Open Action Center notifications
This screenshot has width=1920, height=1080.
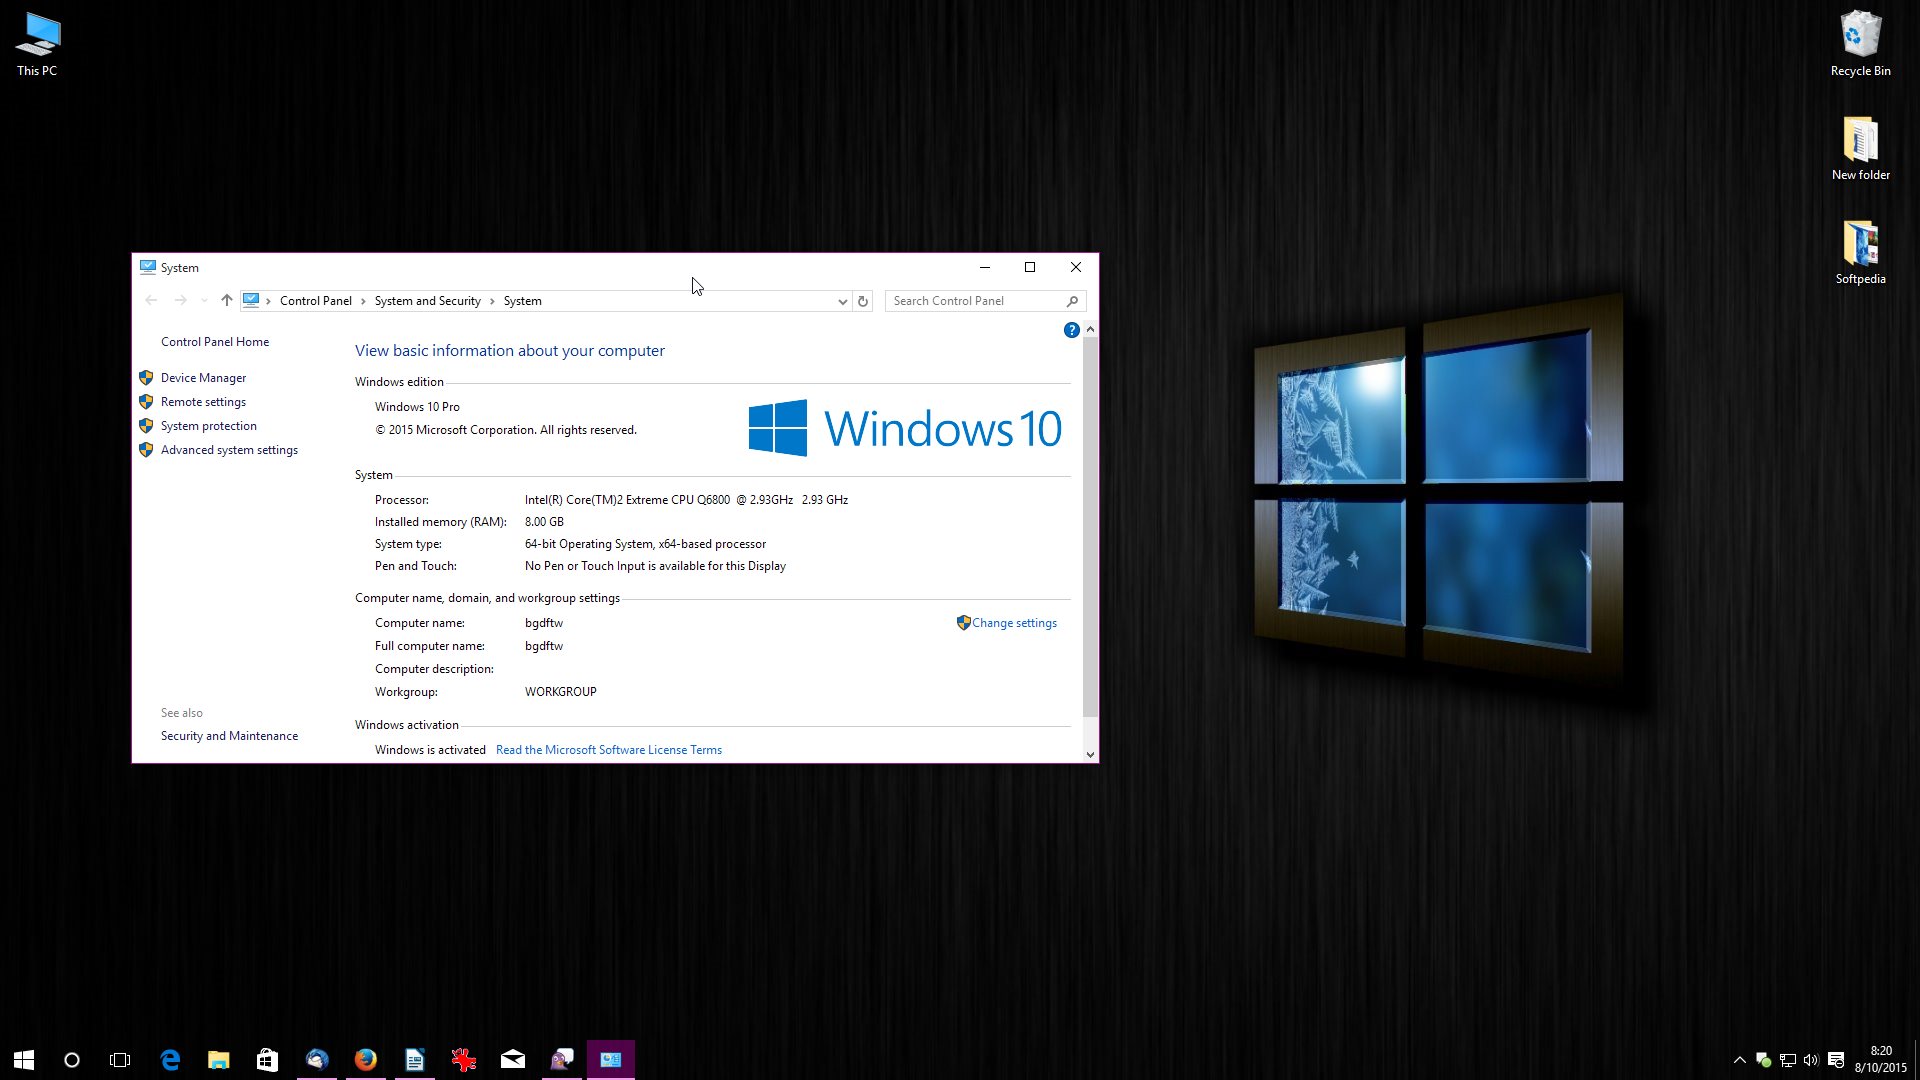[x=1836, y=1060]
